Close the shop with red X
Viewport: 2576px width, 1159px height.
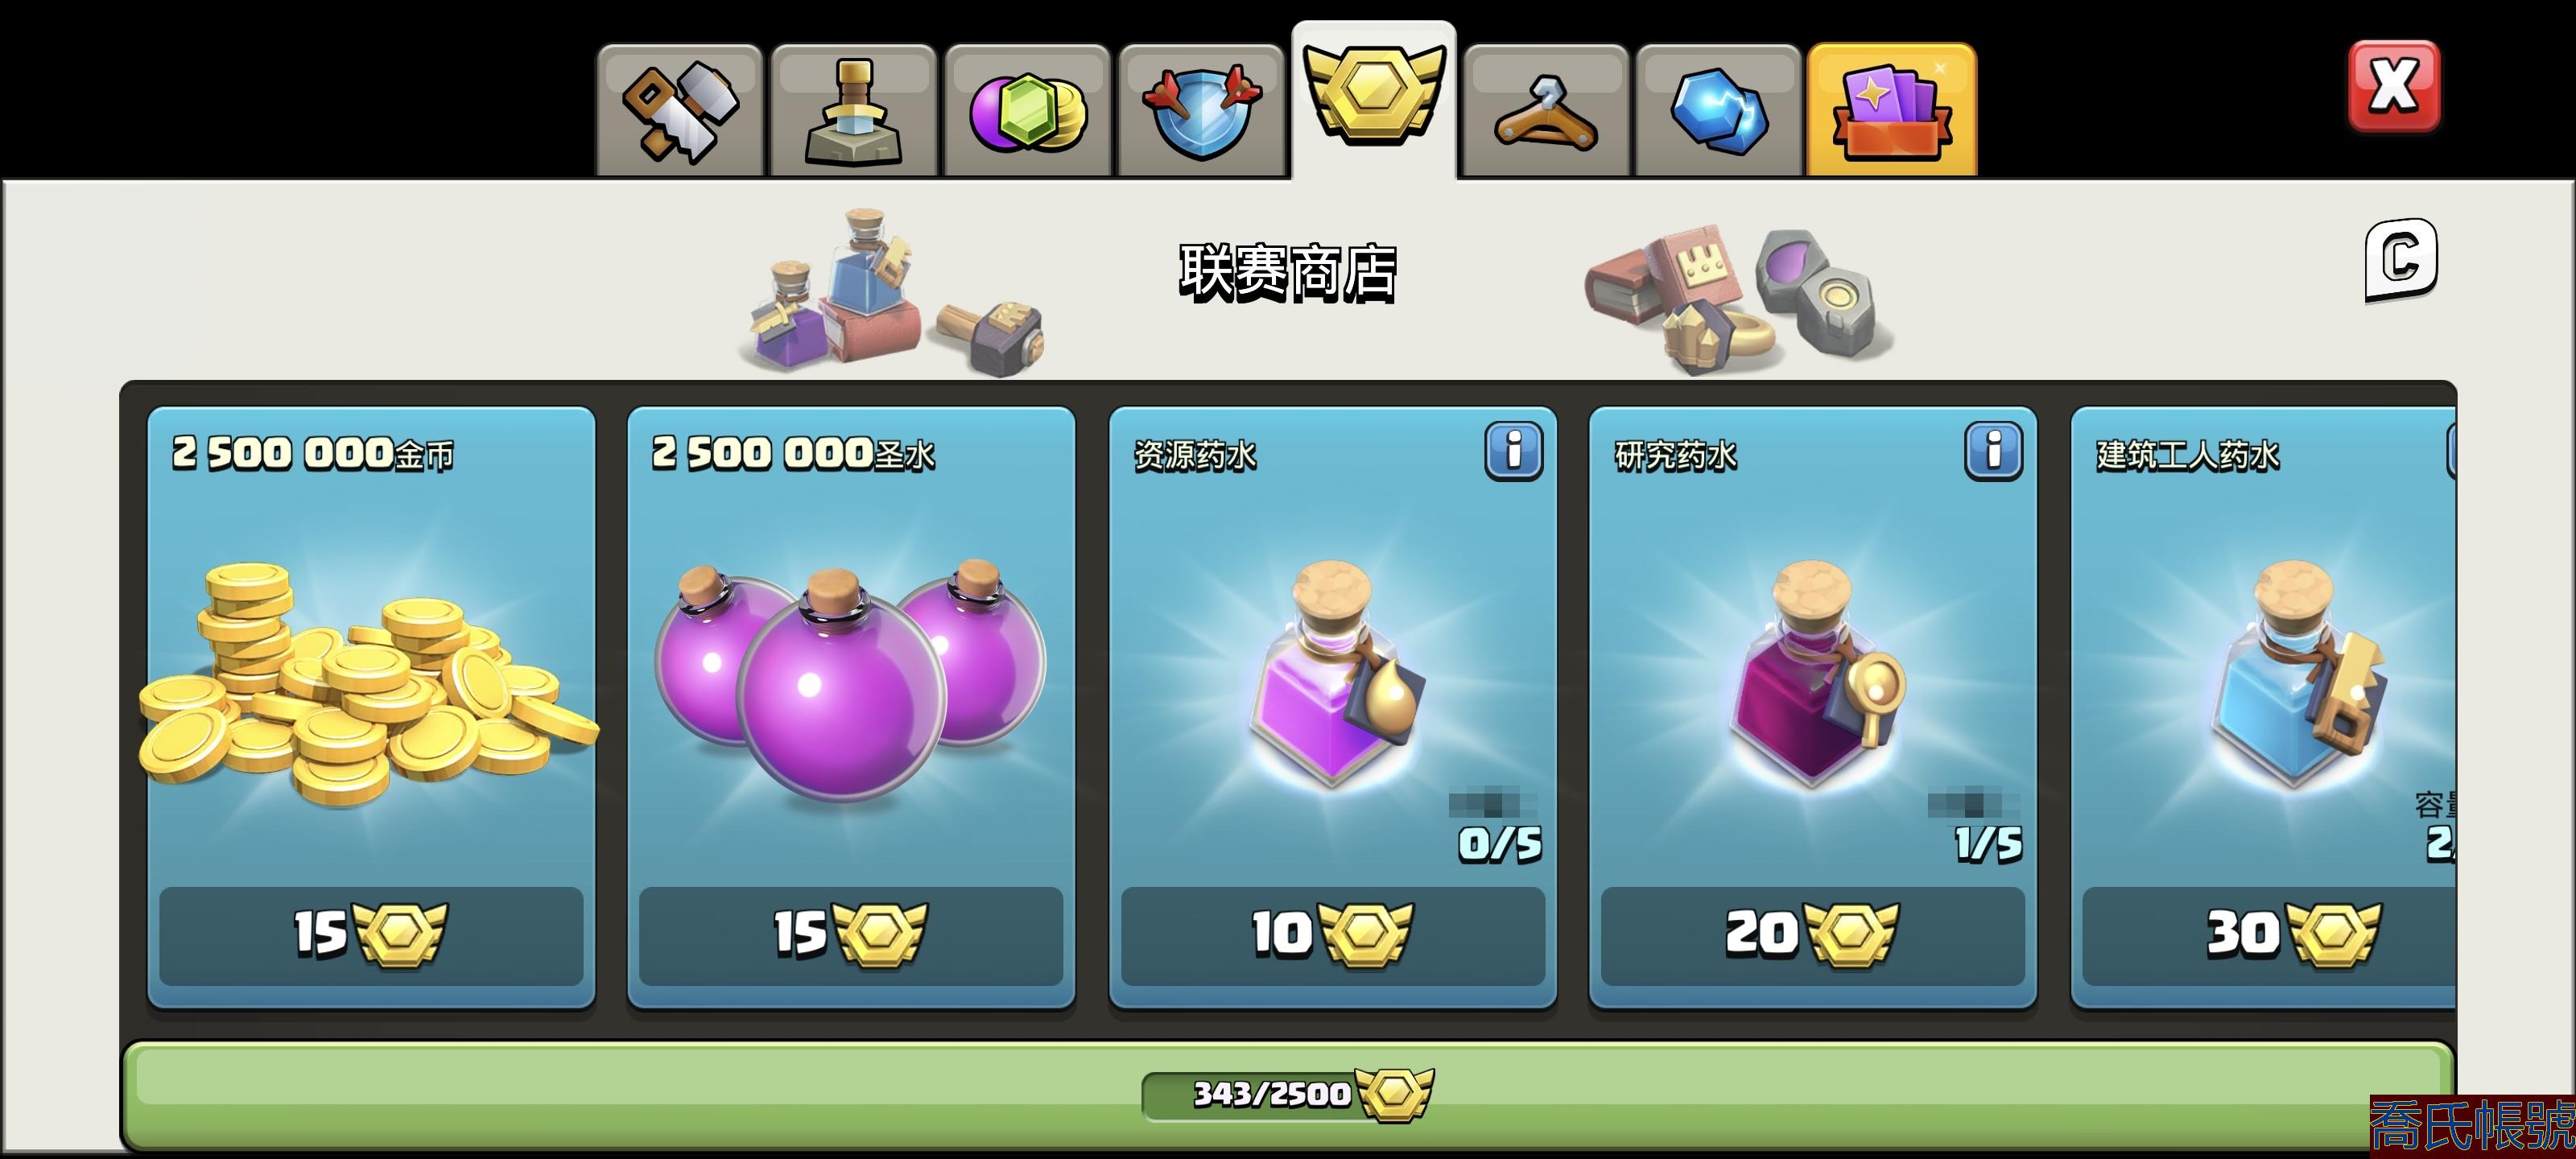(2394, 86)
